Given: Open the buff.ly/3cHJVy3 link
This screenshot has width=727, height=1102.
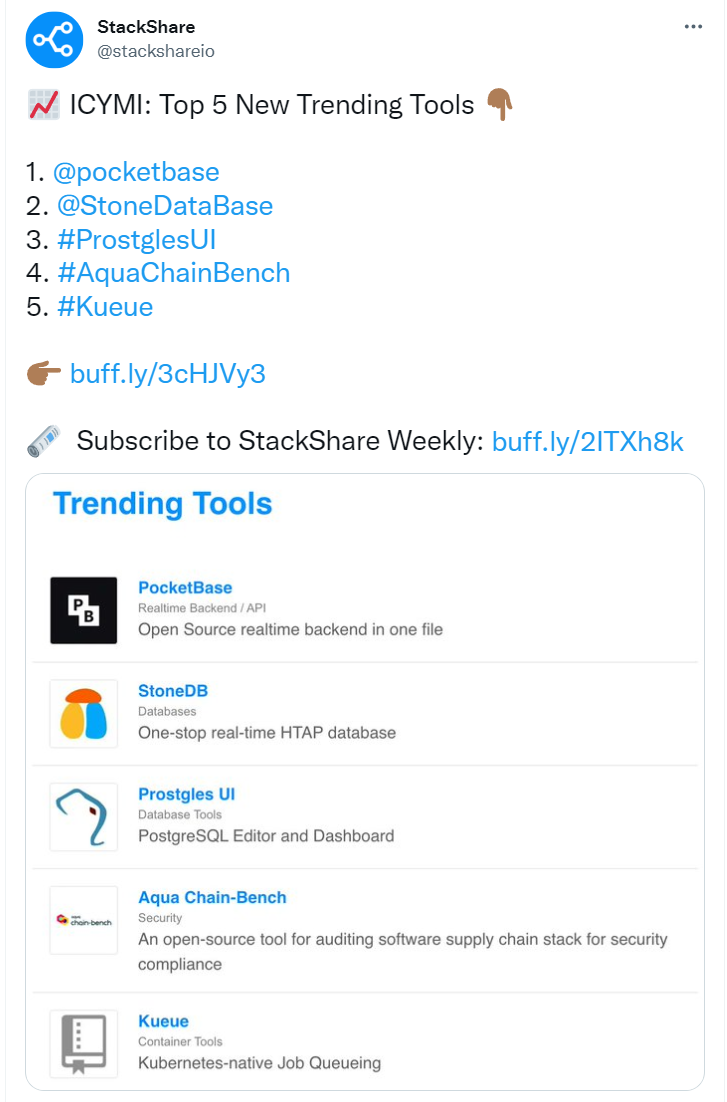Looking at the screenshot, I should click(x=167, y=374).
